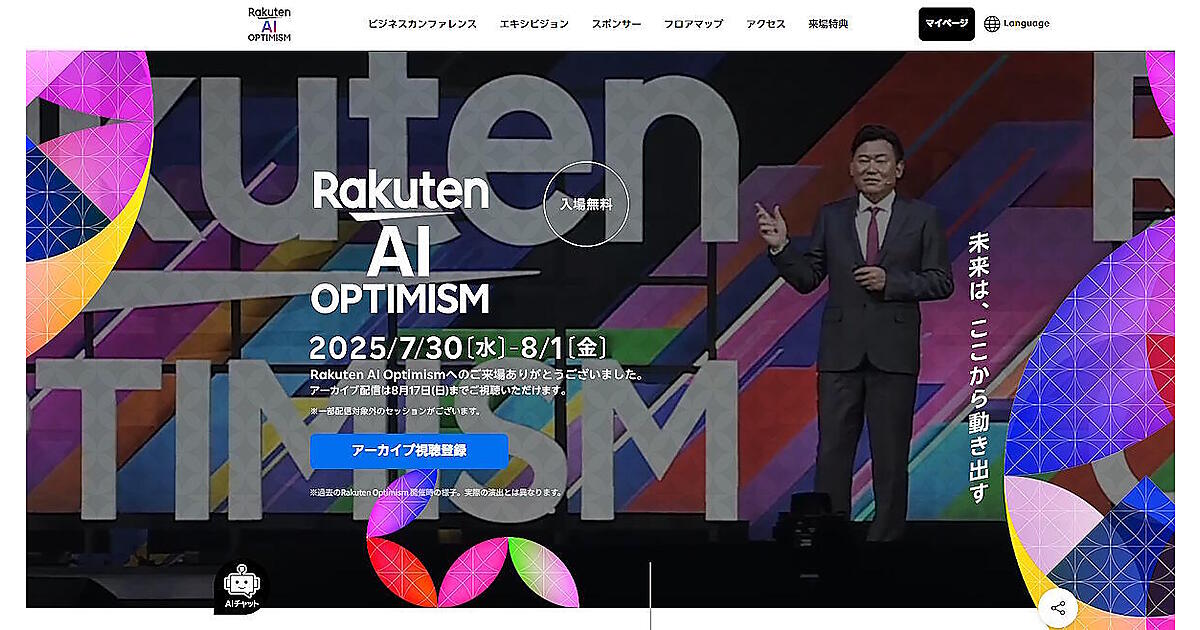The image size is (1200, 630).
Task: Open the ビジネスカンファレンス menu
Action: pyautogui.click(x=422, y=24)
